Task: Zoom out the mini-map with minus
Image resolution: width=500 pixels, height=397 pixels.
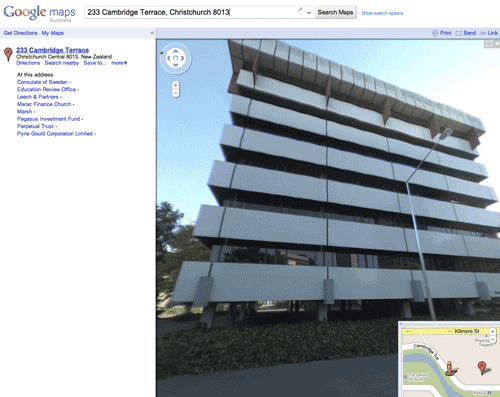Action: pyautogui.click(x=492, y=339)
